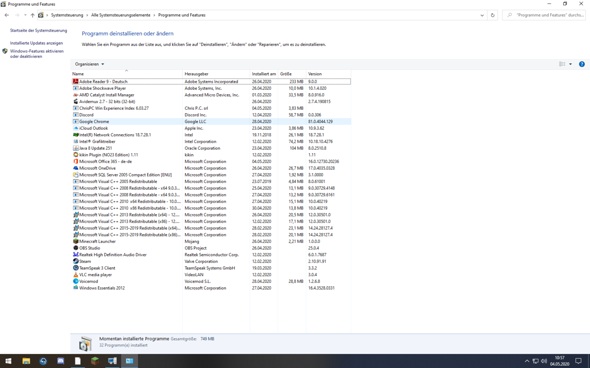Click the Programme und Features breadcrumb
590x368 pixels.
182,15
